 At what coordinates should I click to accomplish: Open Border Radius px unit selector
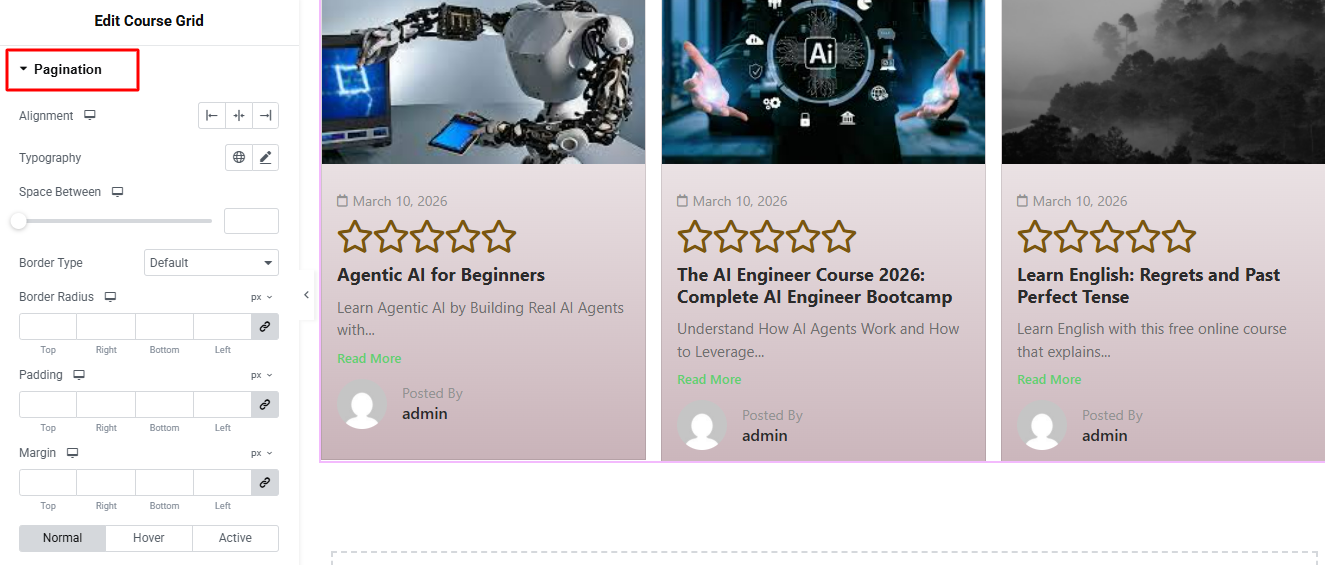pos(262,297)
